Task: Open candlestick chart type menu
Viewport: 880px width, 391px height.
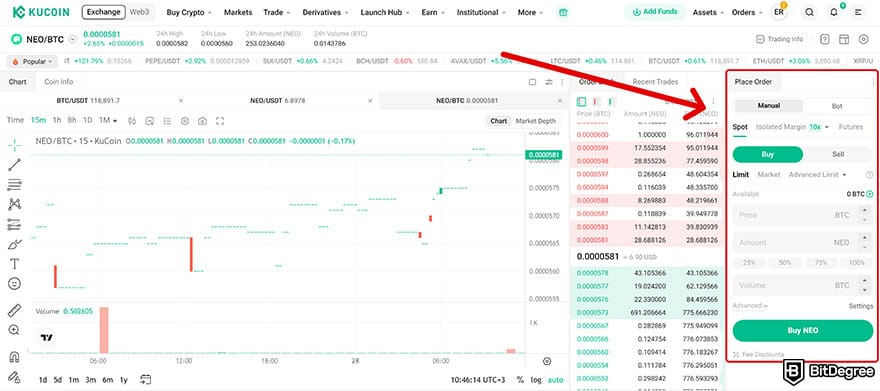Action: click(132, 121)
